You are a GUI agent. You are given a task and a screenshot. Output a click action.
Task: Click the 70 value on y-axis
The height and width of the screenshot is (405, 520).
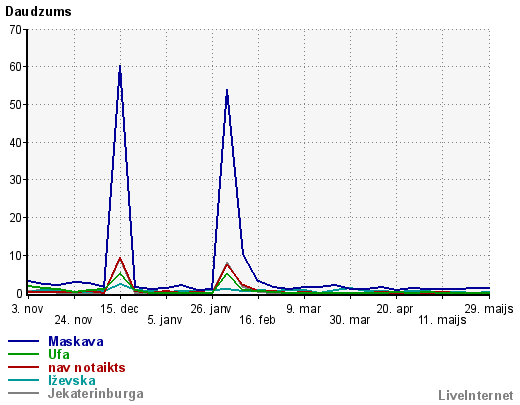pos(16,30)
